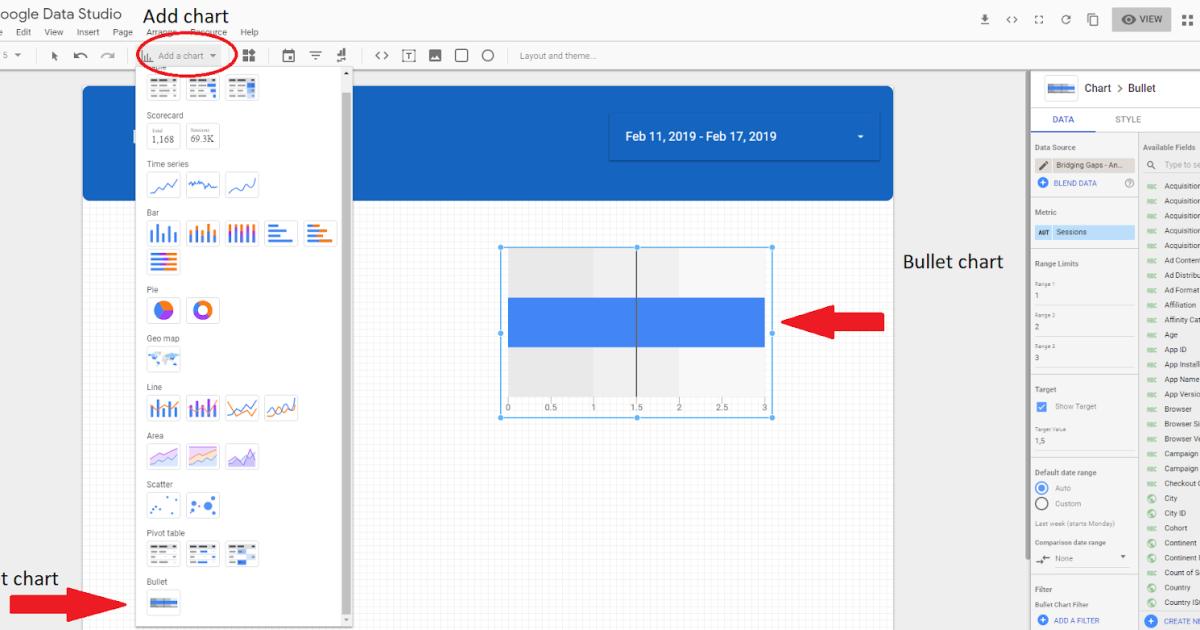The height and width of the screenshot is (630, 1200).
Task: Open blend data help icon
Action: tap(1129, 183)
